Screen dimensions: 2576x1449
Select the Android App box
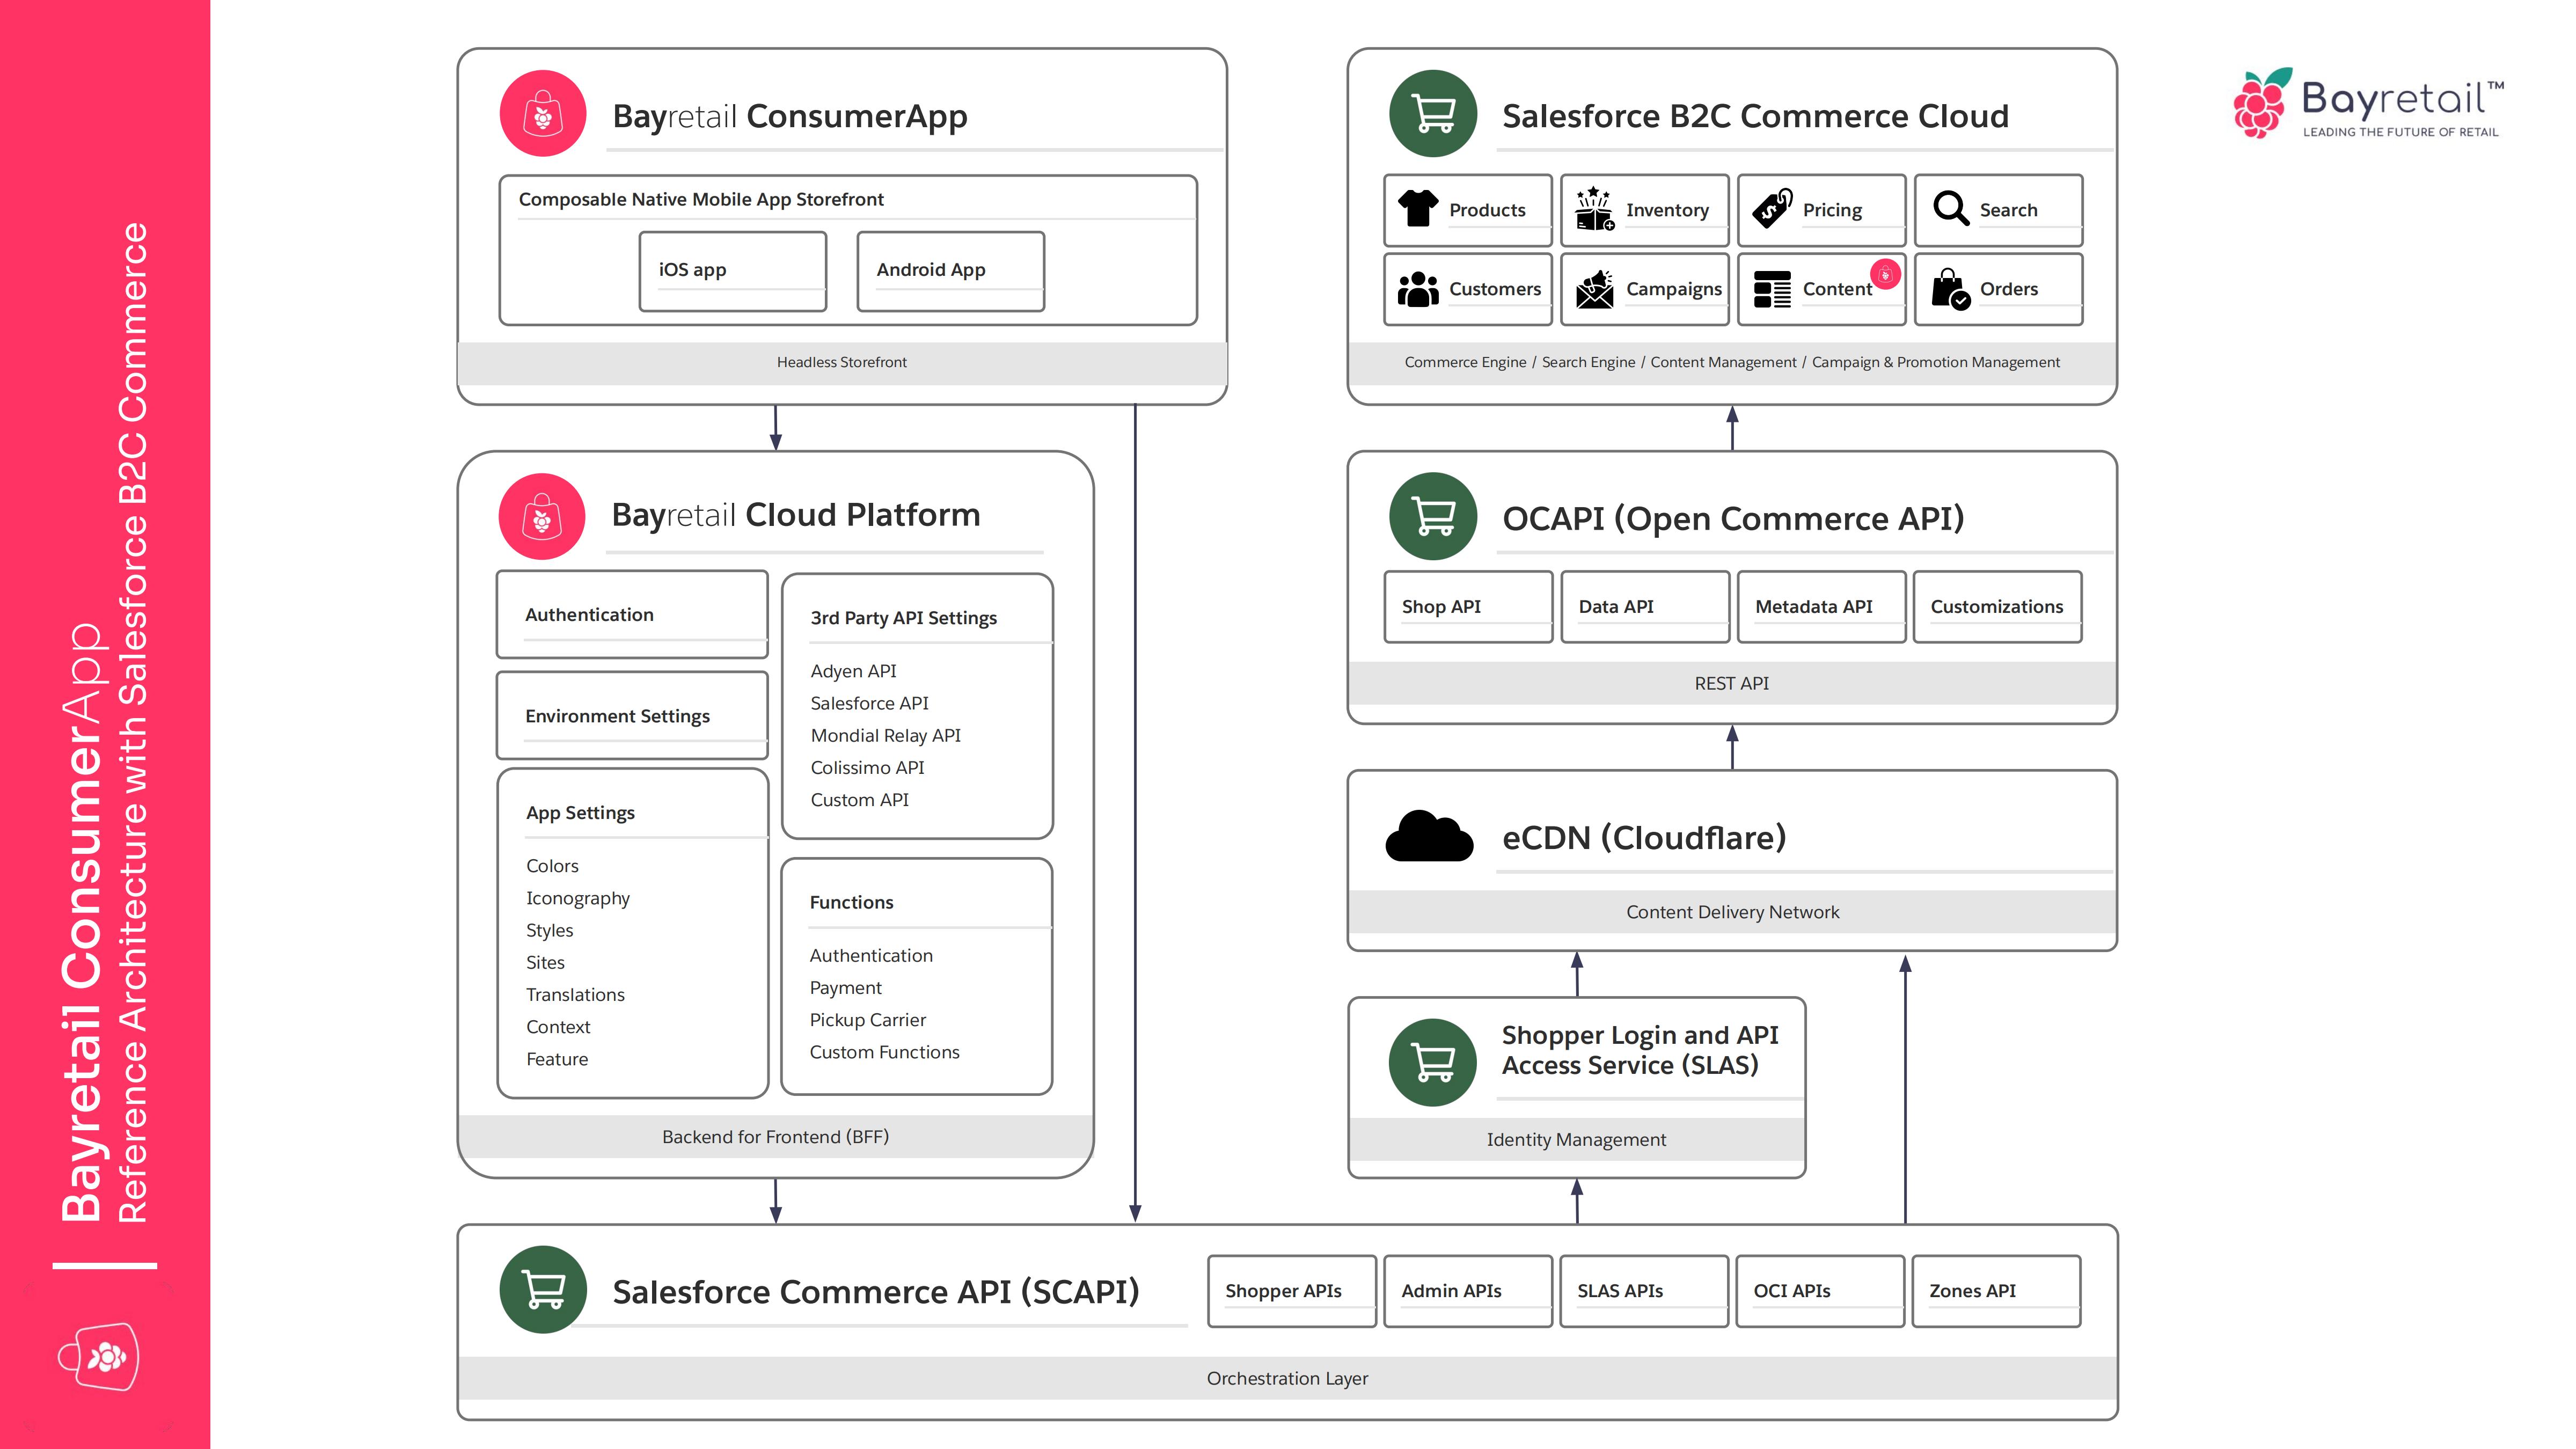click(x=951, y=271)
